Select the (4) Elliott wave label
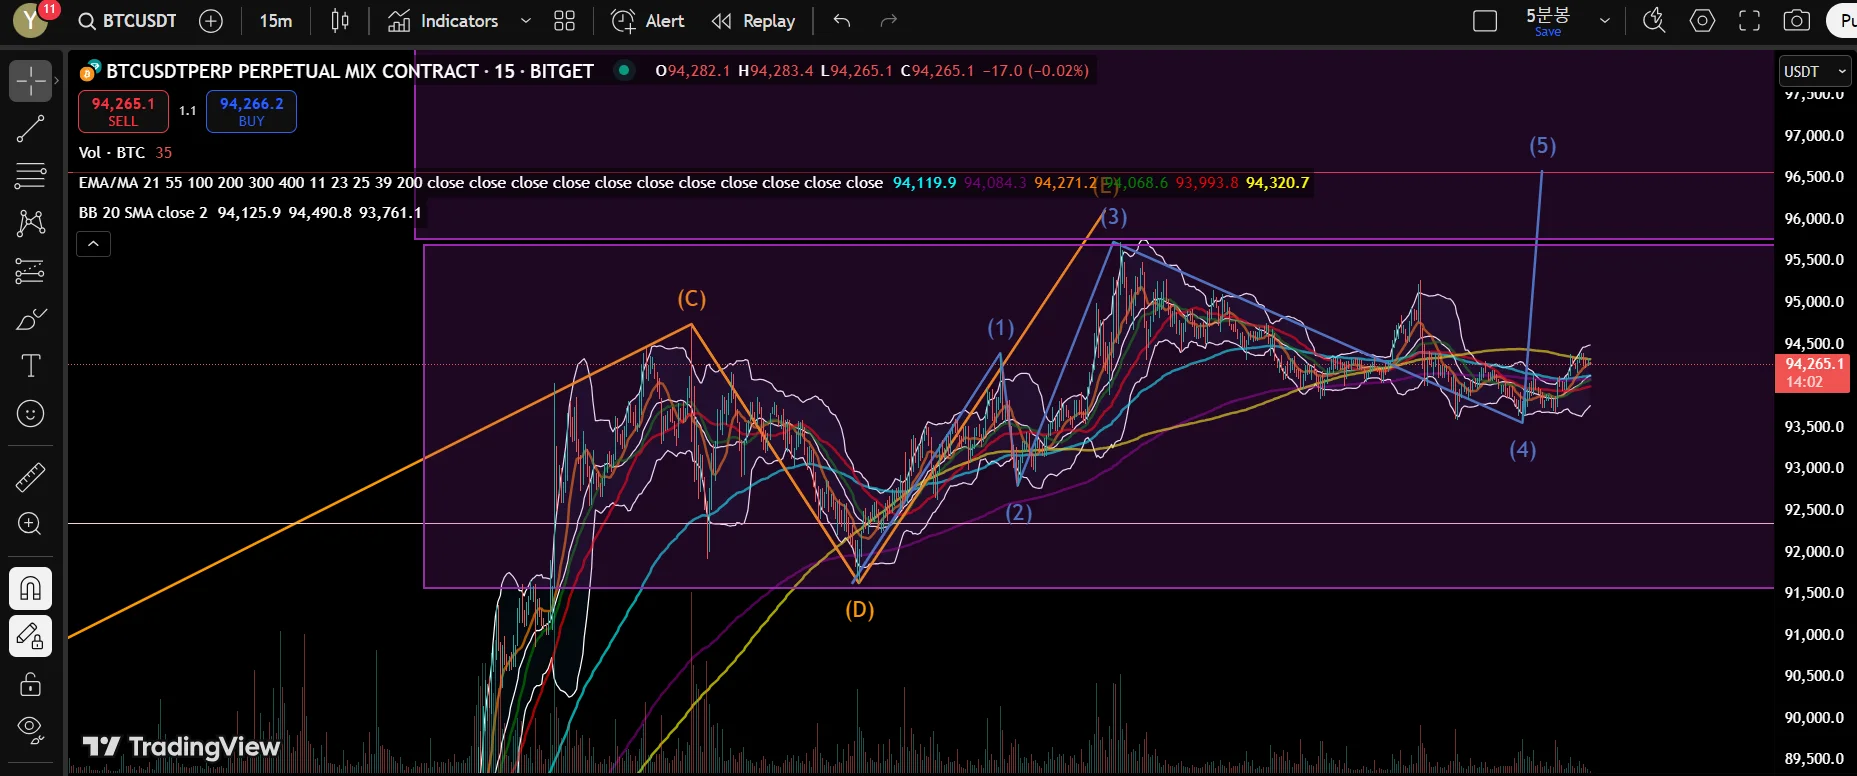This screenshot has width=1857, height=776. tap(1523, 449)
